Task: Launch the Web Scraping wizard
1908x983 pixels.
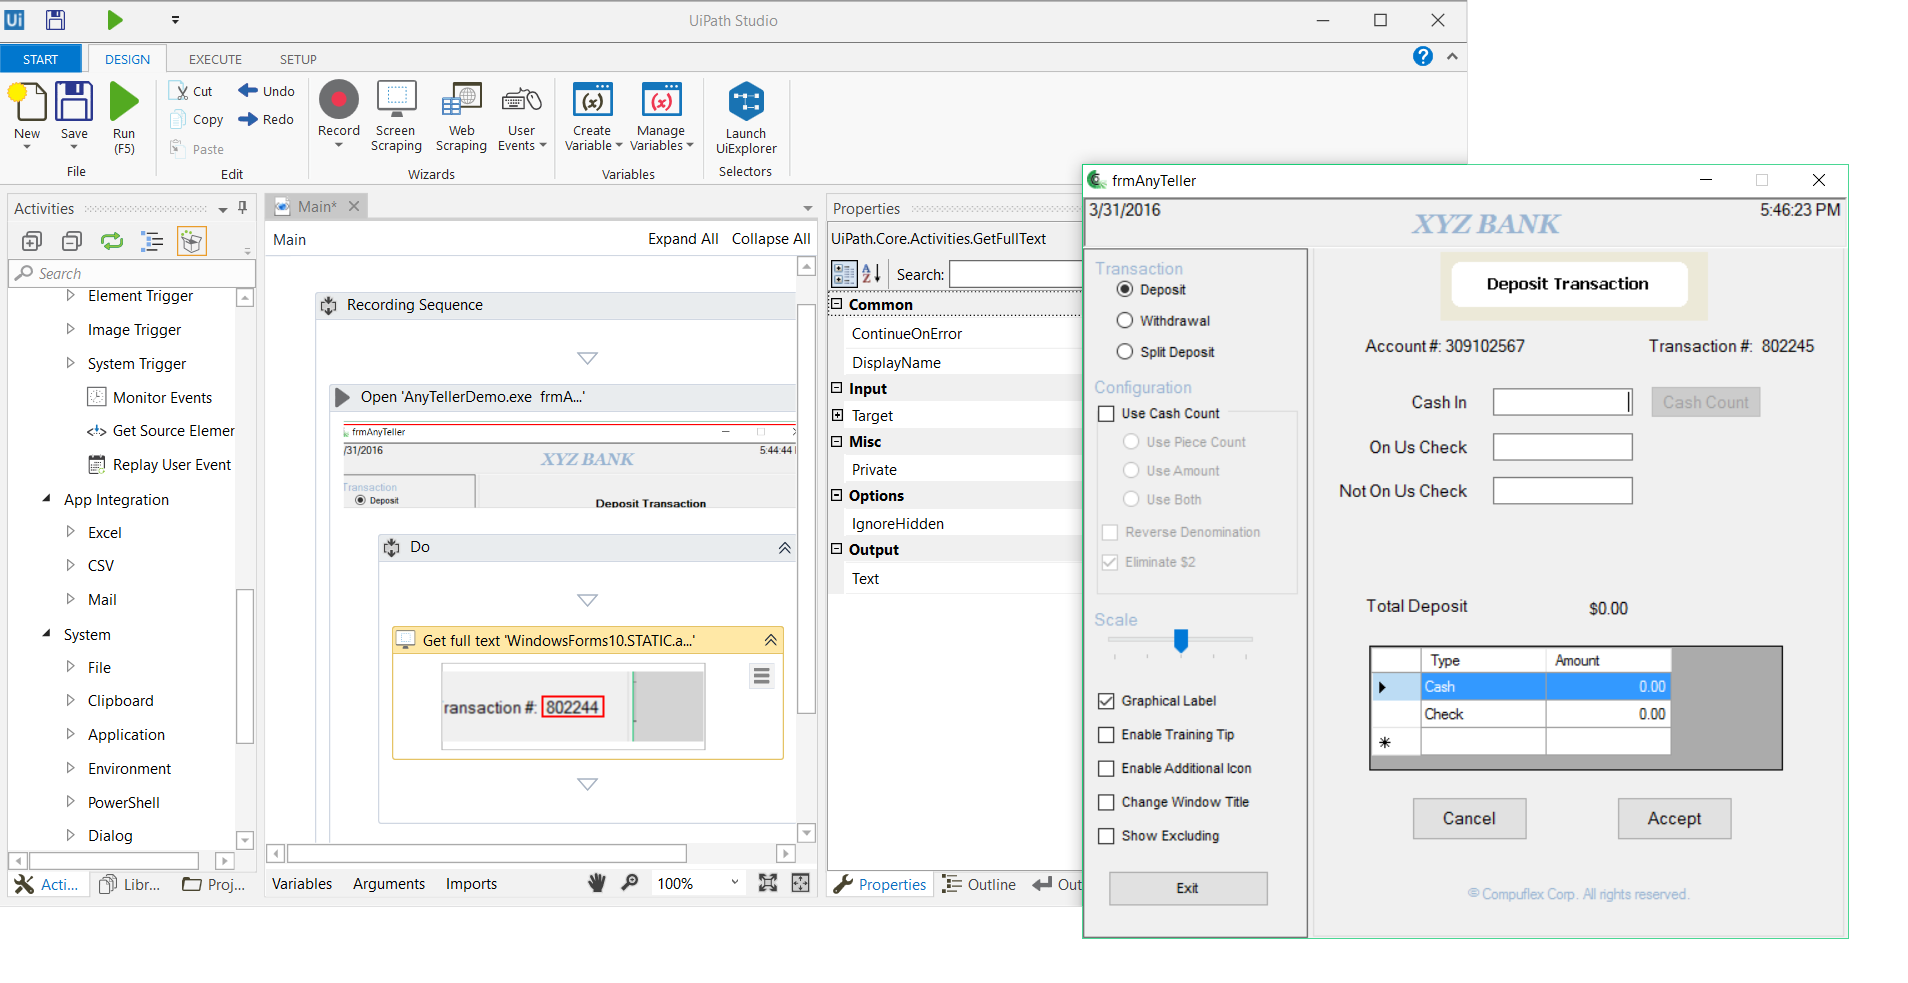Action: [x=461, y=101]
